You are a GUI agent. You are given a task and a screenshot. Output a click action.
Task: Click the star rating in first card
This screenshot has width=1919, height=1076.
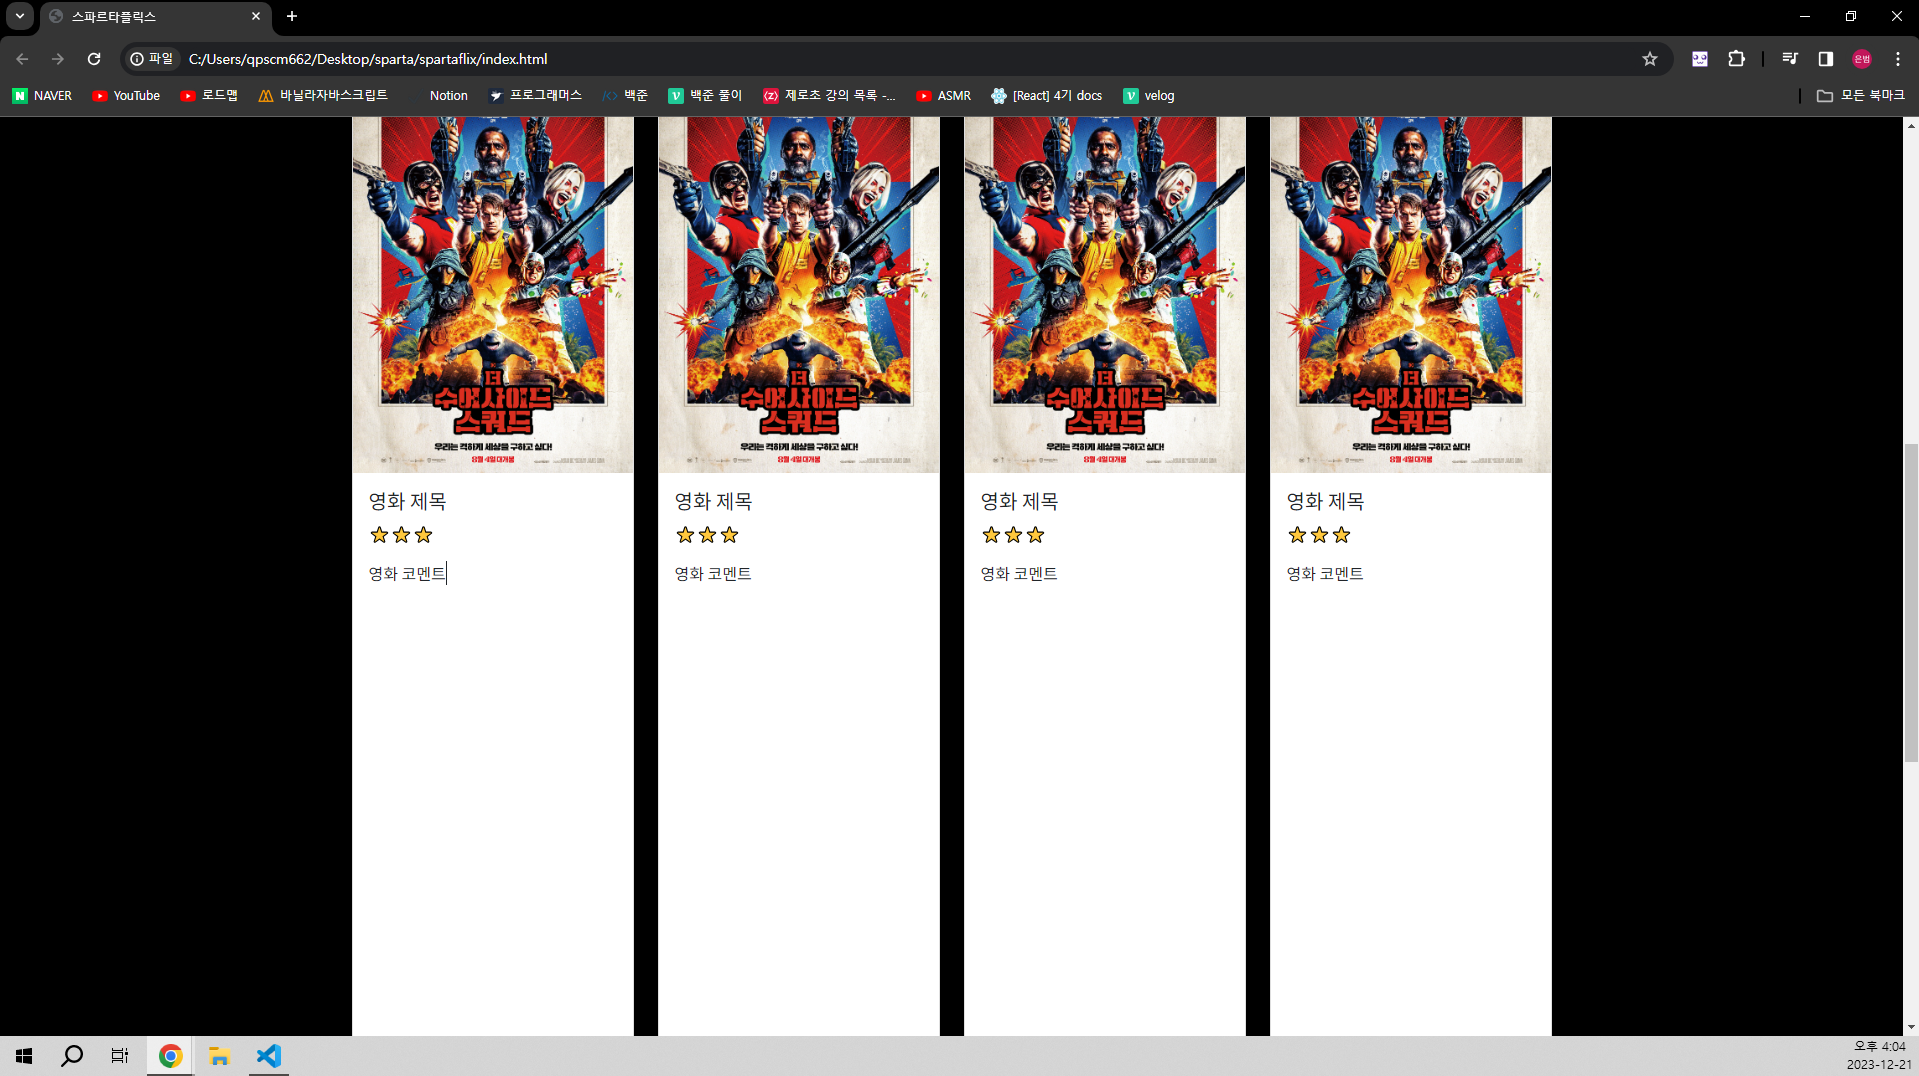(401, 535)
